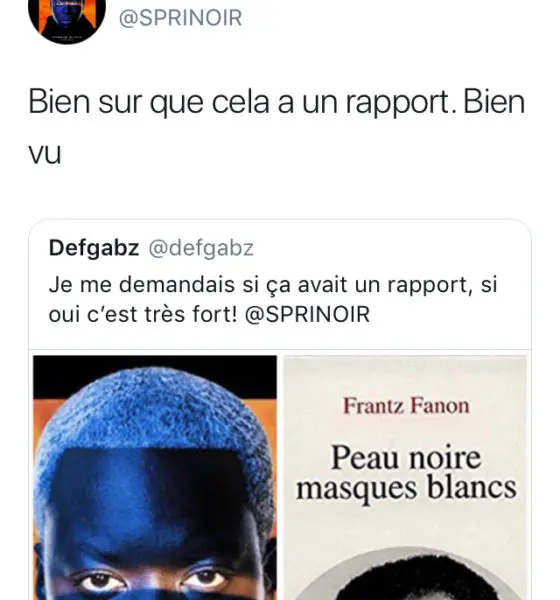Open the grey @defgabz handle
The height and width of the screenshot is (600, 560).
click(x=201, y=249)
